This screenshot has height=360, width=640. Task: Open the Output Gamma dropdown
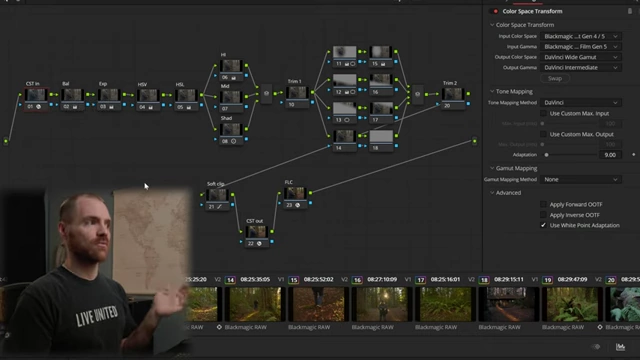pyautogui.click(x=581, y=67)
